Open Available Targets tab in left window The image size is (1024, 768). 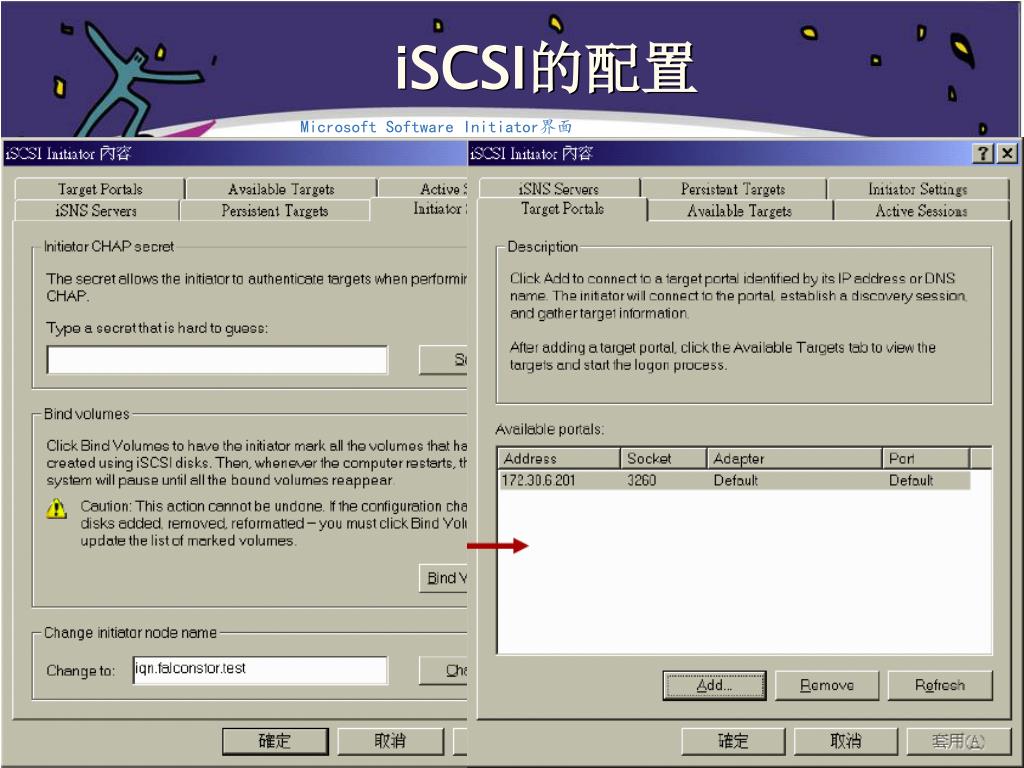[281, 189]
